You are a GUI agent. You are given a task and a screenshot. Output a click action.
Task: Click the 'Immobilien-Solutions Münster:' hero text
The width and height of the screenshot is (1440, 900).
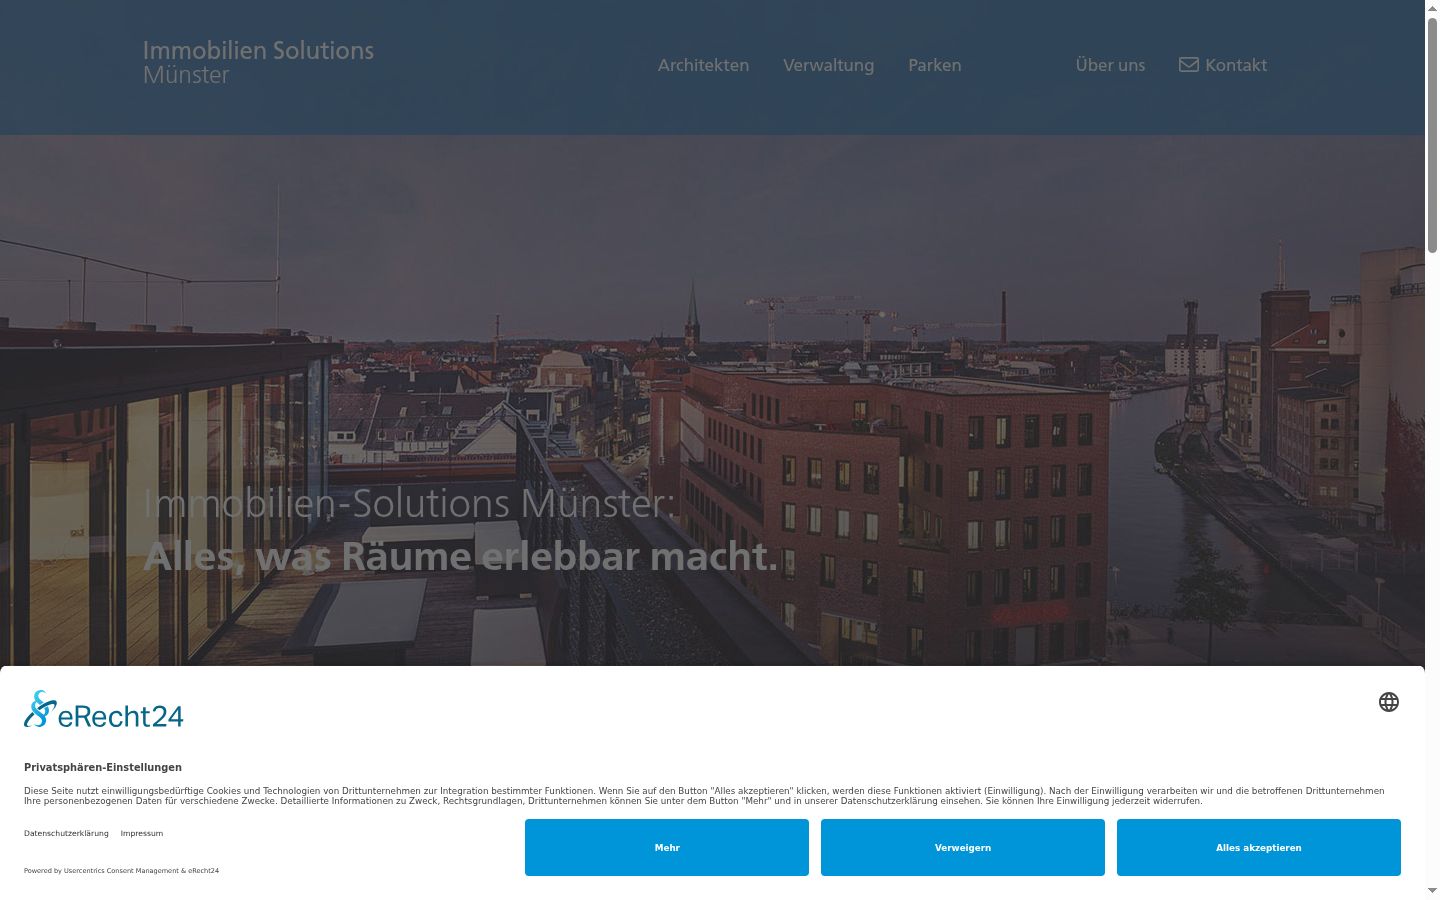coord(410,503)
